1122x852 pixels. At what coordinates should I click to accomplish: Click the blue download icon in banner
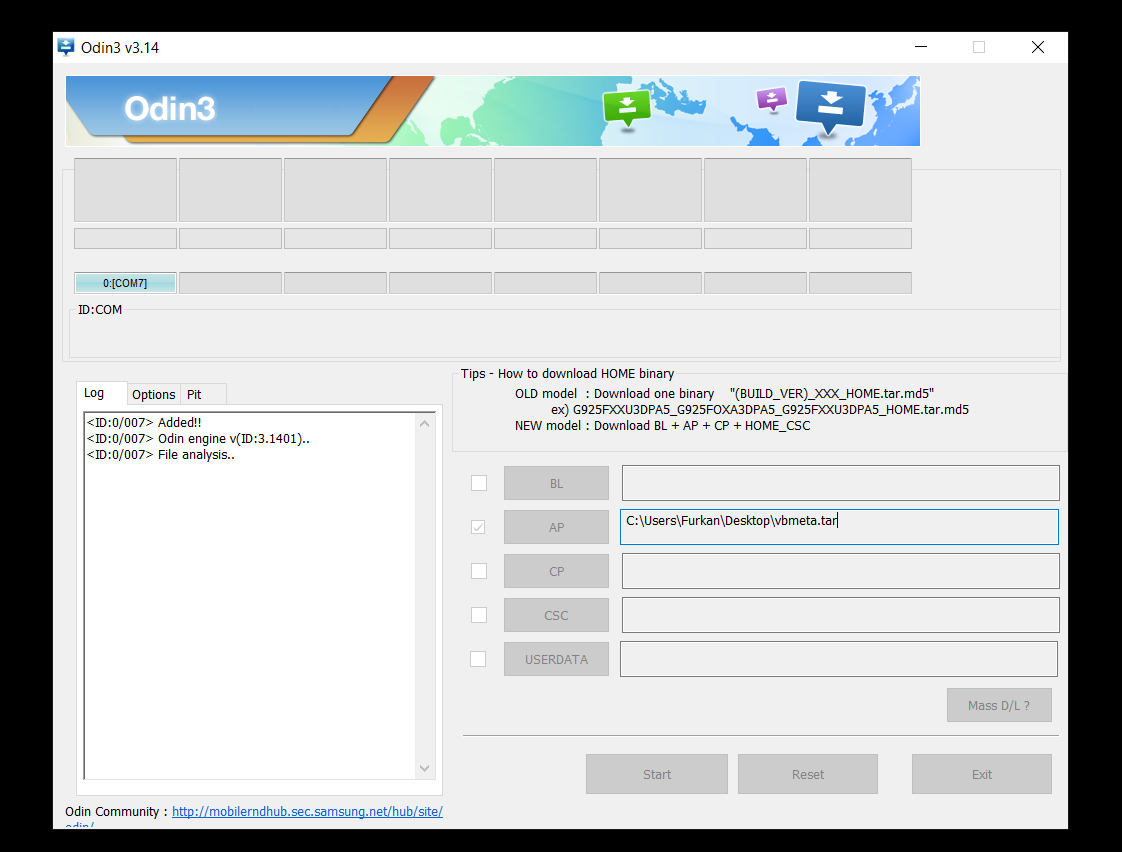coord(830,107)
